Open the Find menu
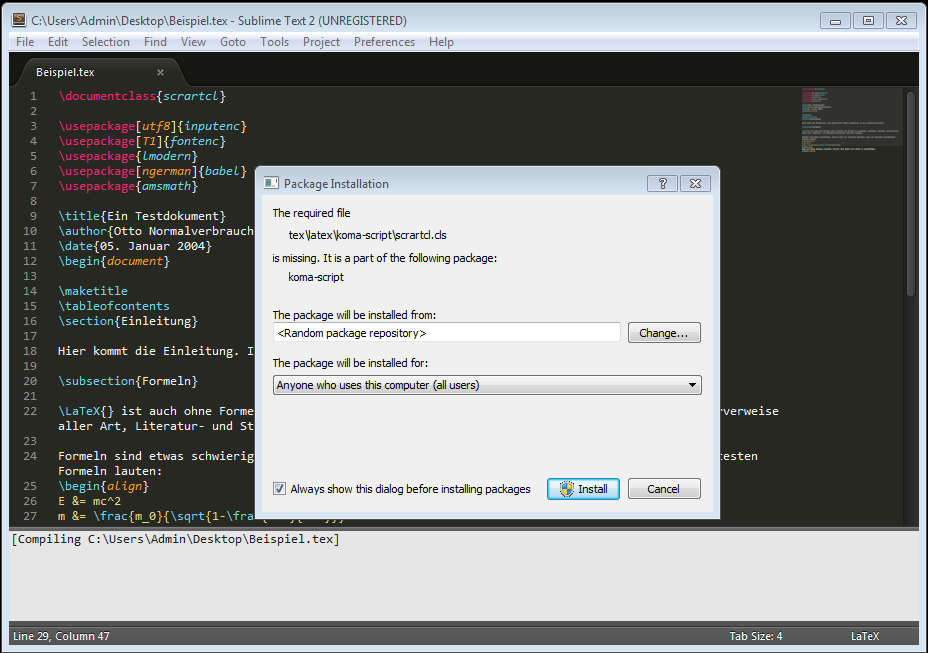 155,42
